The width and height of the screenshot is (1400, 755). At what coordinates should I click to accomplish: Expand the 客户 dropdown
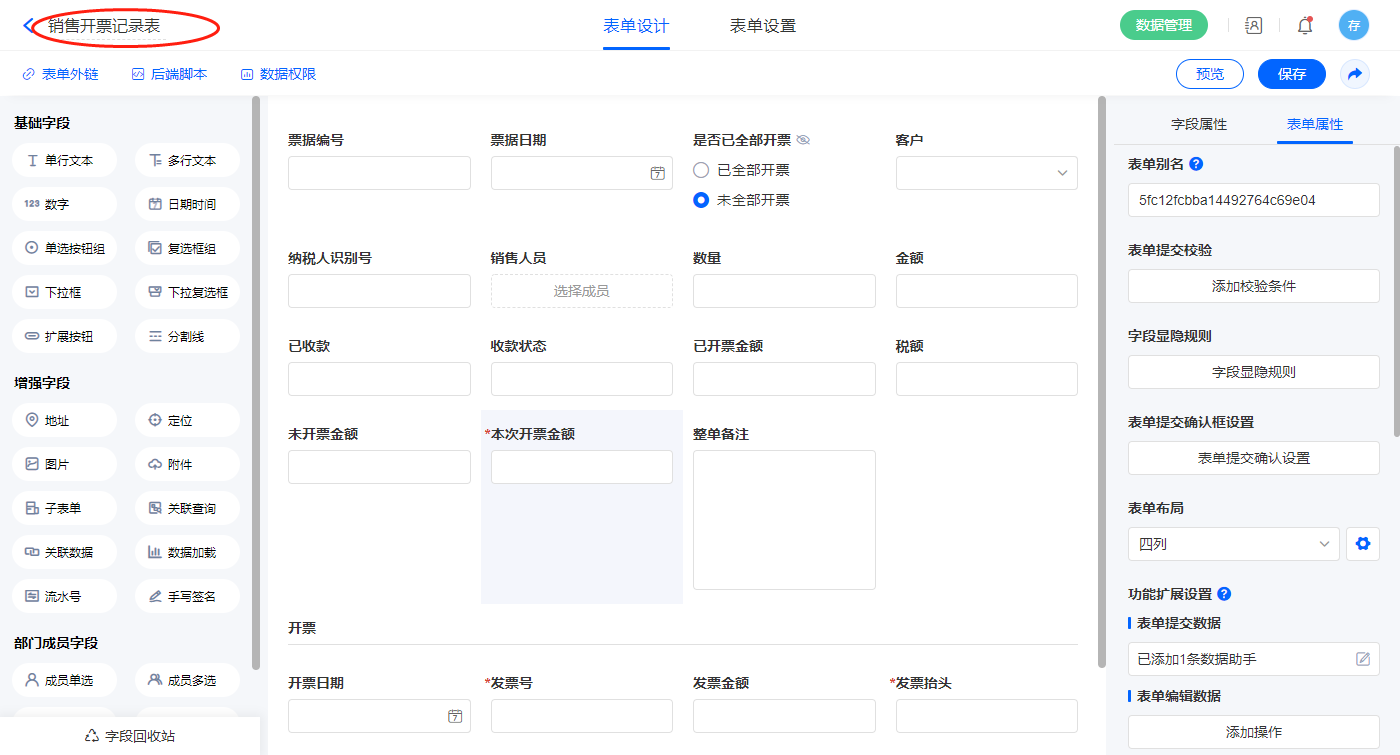coord(986,173)
